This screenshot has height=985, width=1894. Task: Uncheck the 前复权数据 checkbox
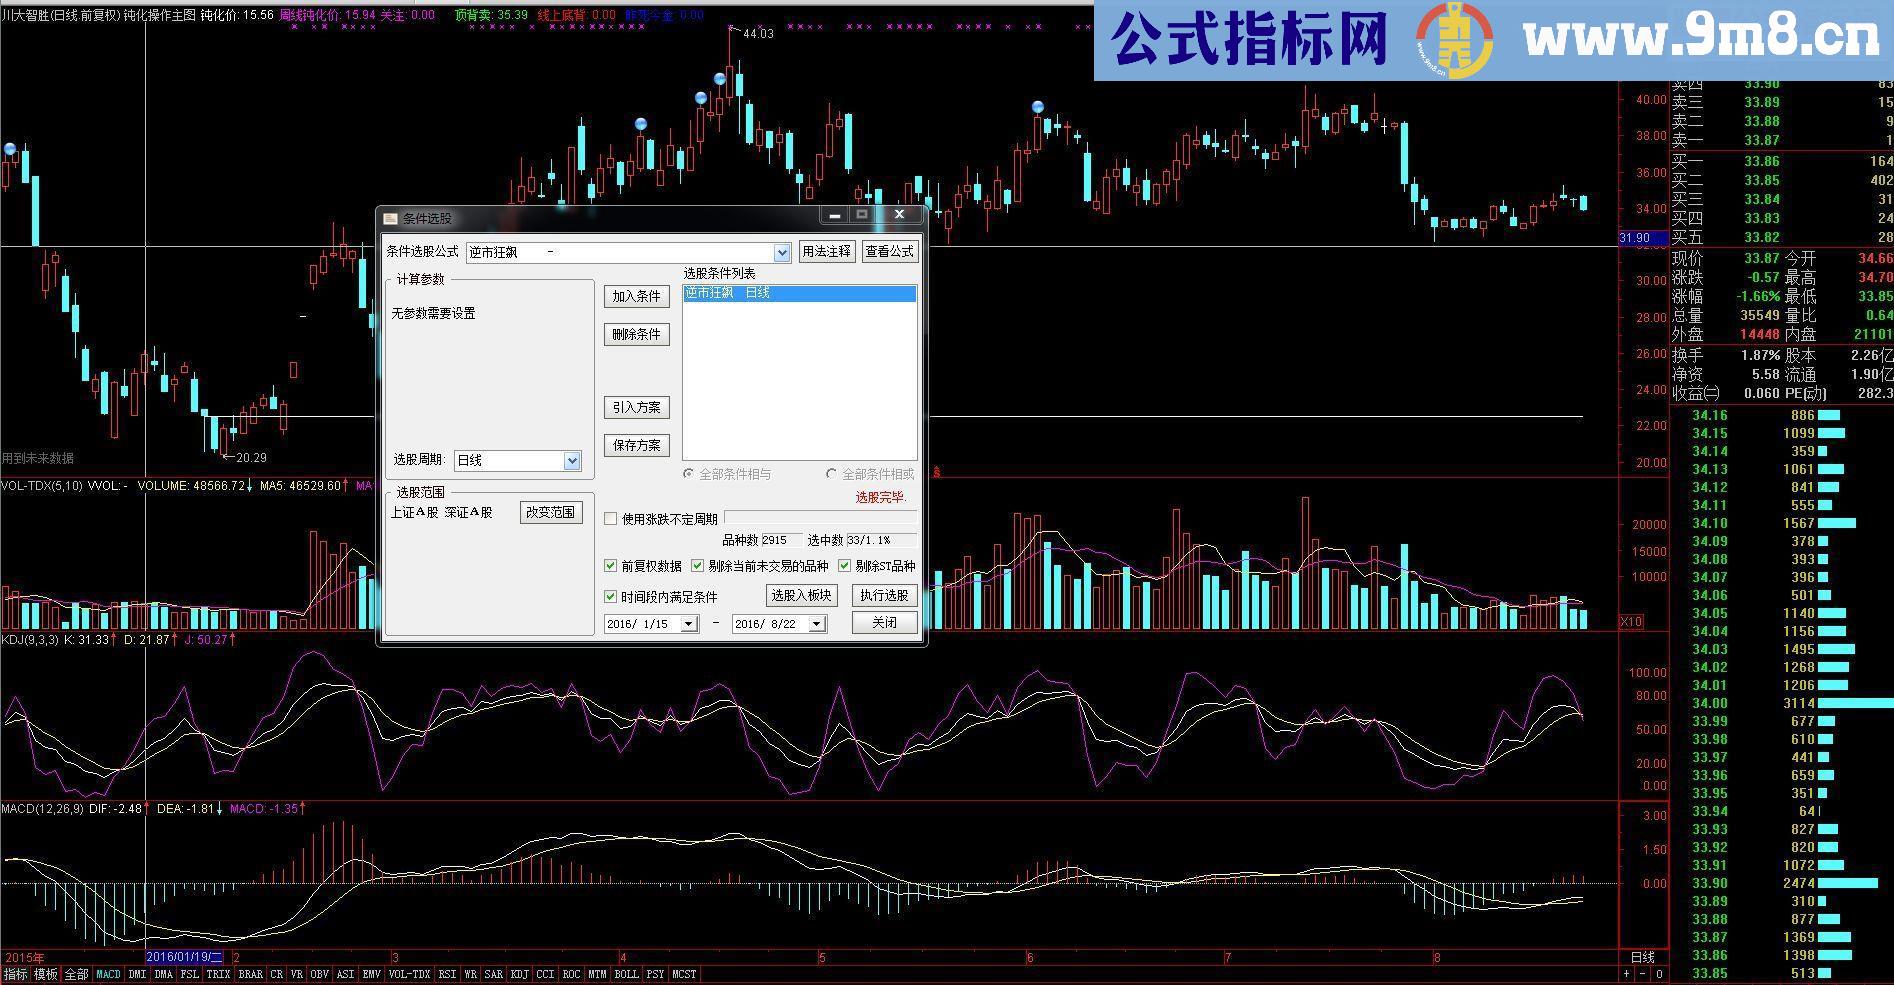coord(610,566)
